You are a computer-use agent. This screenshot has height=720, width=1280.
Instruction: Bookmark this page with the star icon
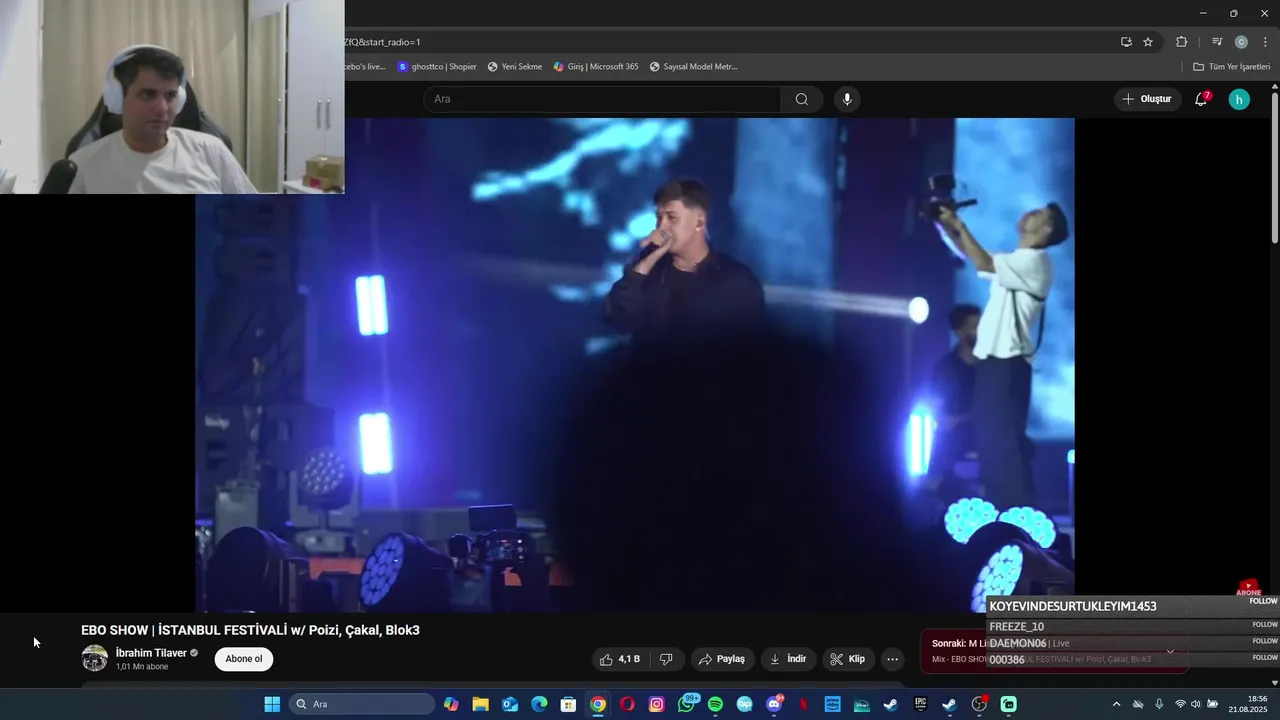(1148, 42)
